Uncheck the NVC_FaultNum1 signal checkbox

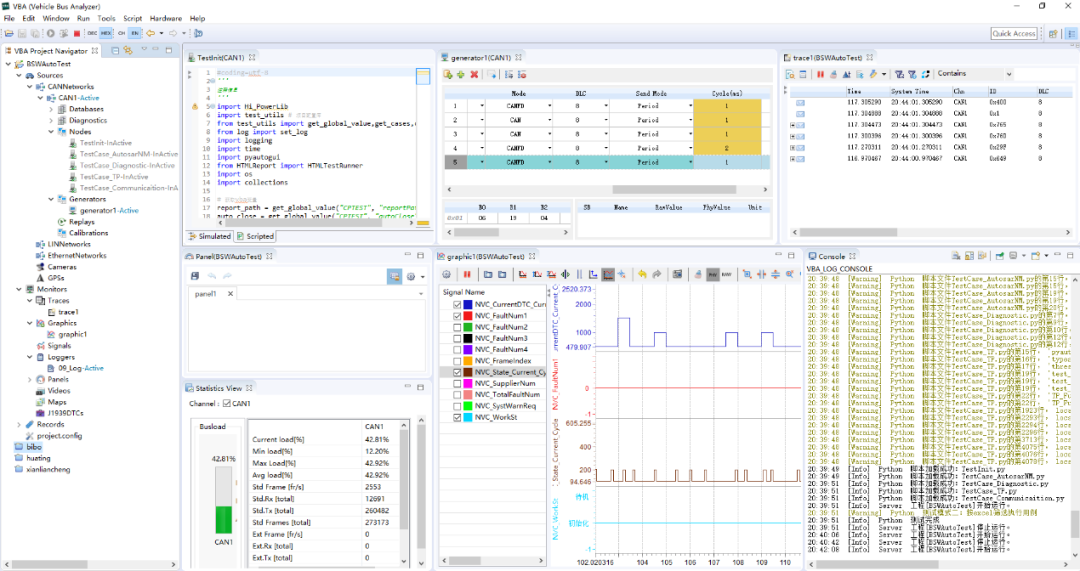[x=457, y=315]
